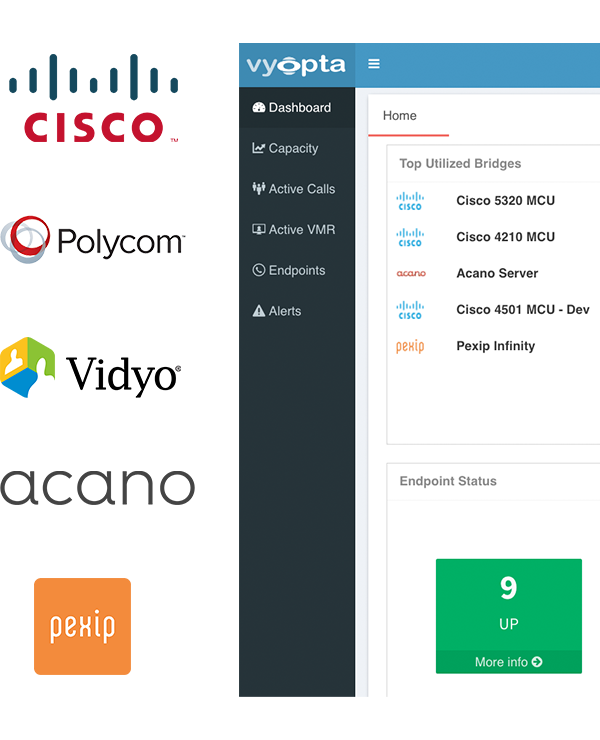Viewport: 600px width, 740px height.
Task: Select Acano Server bridge
Action: pyautogui.click(x=497, y=273)
